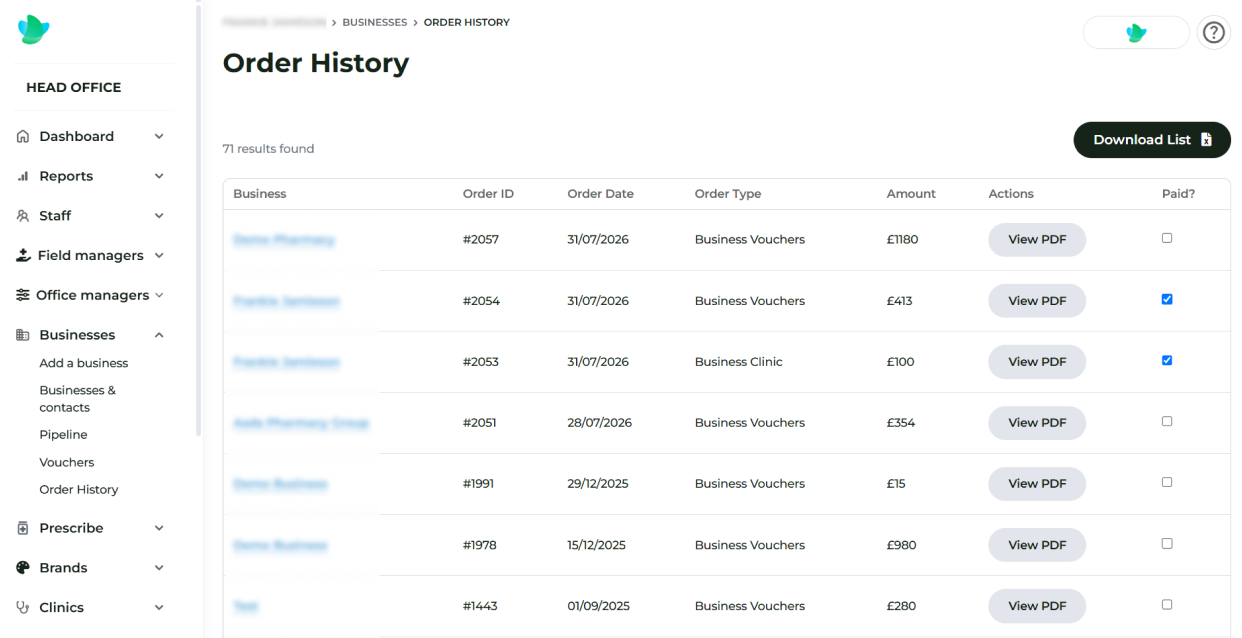Click the Office managers sliders icon
Screen dimensions: 1242x638
click(23, 295)
